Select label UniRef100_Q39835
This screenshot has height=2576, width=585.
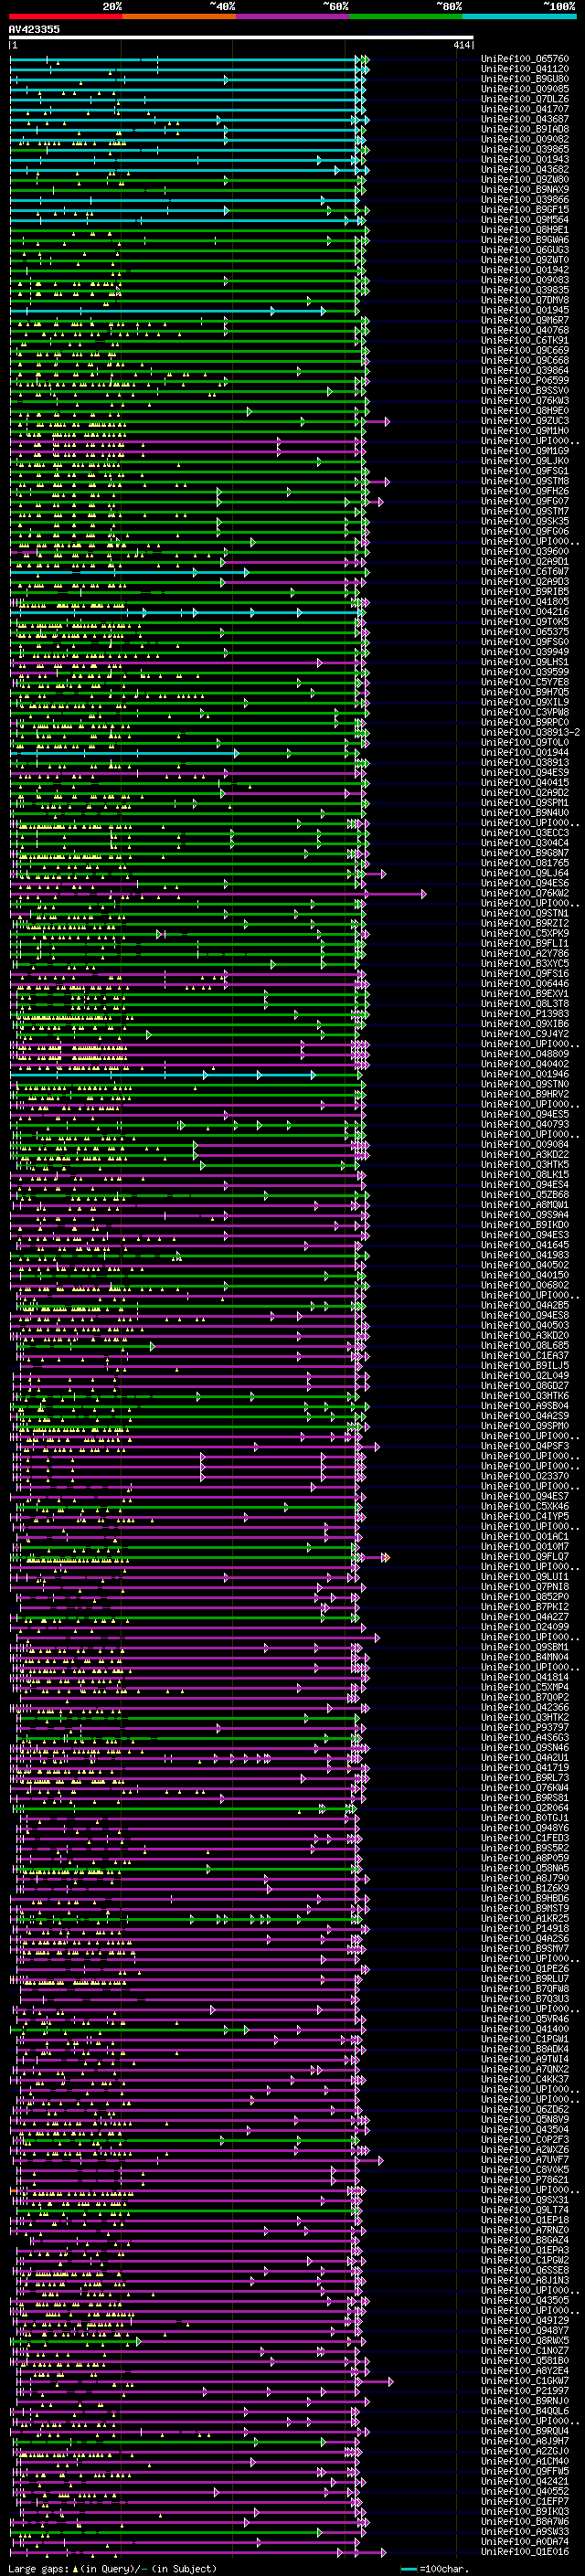[525, 290]
